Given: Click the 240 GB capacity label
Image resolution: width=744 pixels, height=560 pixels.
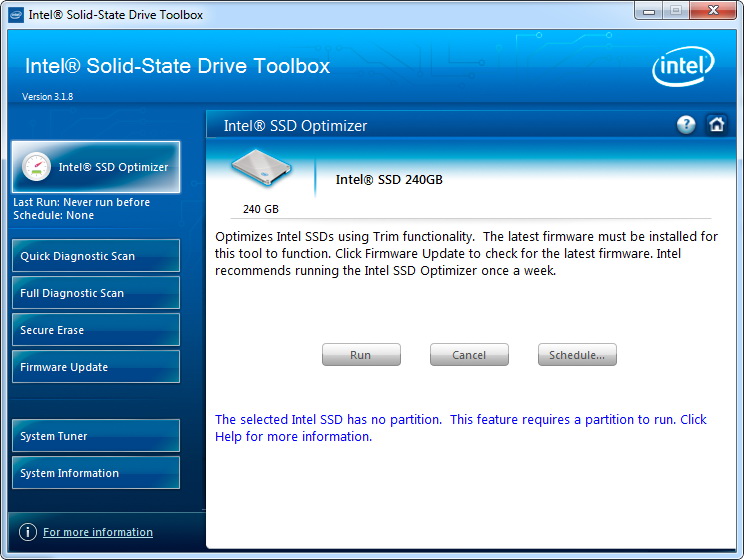Looking at the screenshot, I should 260,209.
